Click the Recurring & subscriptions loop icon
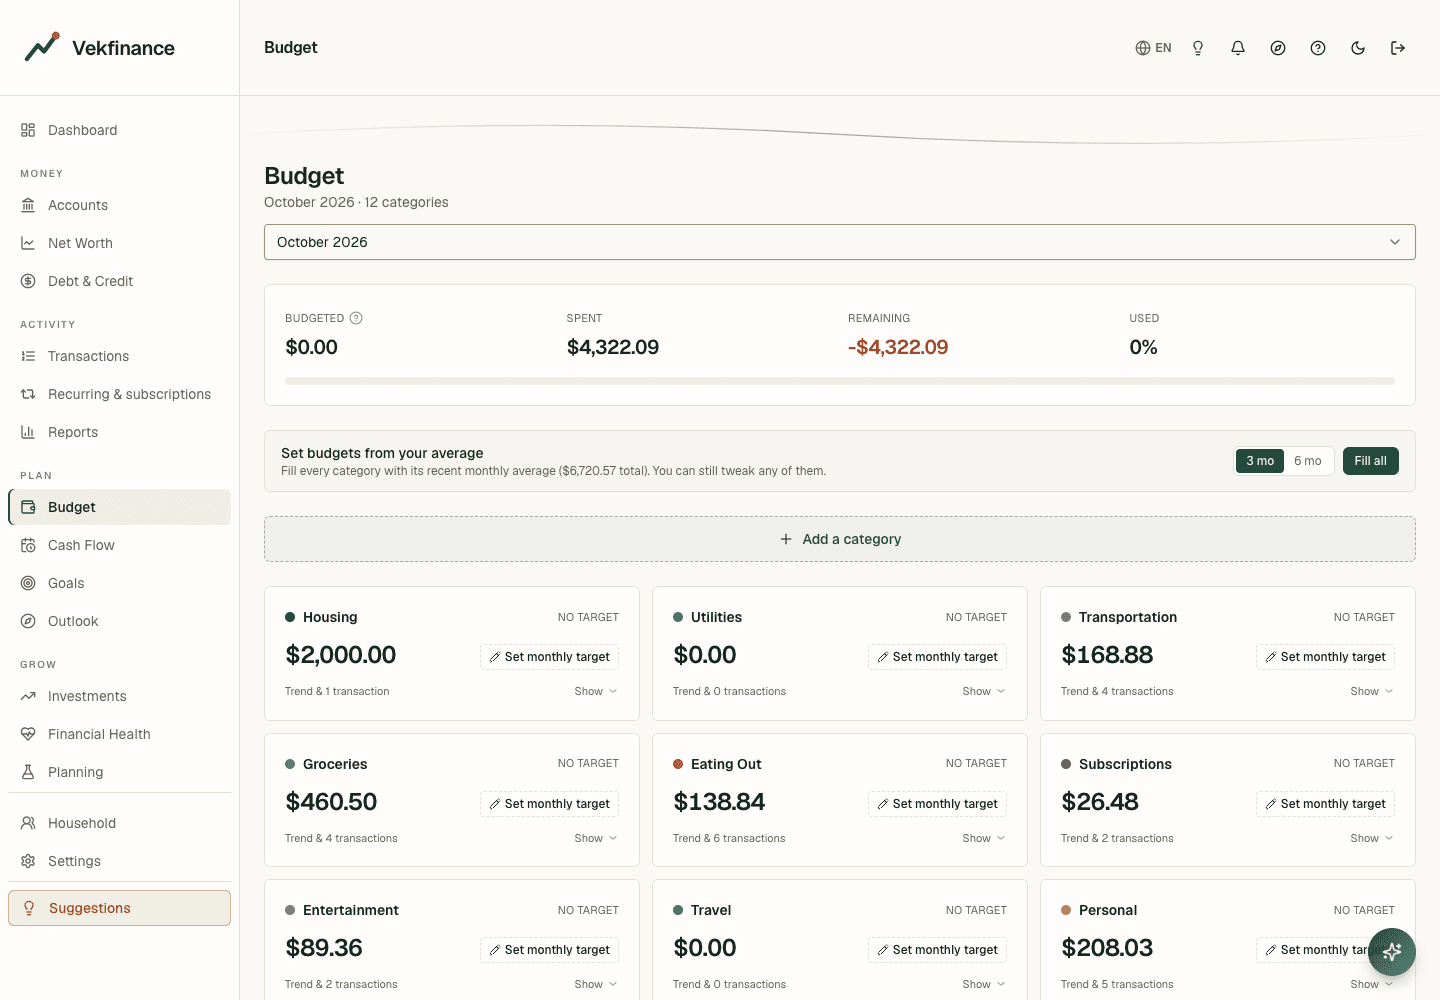Viewport: 1440px width, 1000px height. 28,394
